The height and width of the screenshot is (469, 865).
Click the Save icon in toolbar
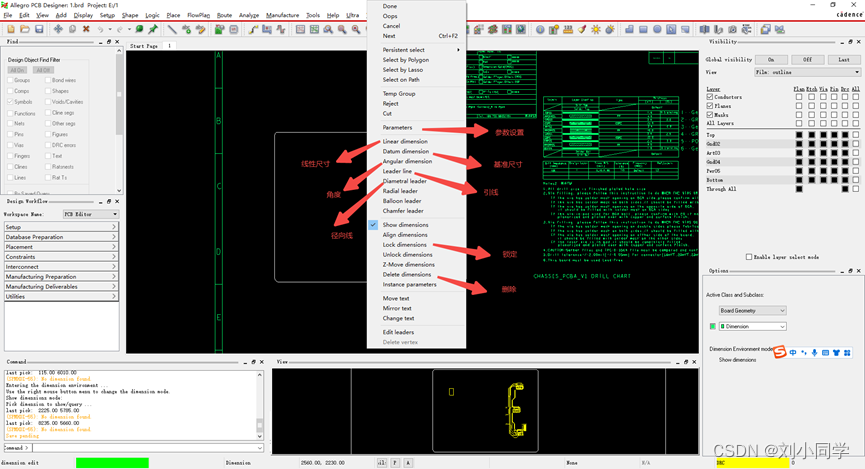coord(39,29)
